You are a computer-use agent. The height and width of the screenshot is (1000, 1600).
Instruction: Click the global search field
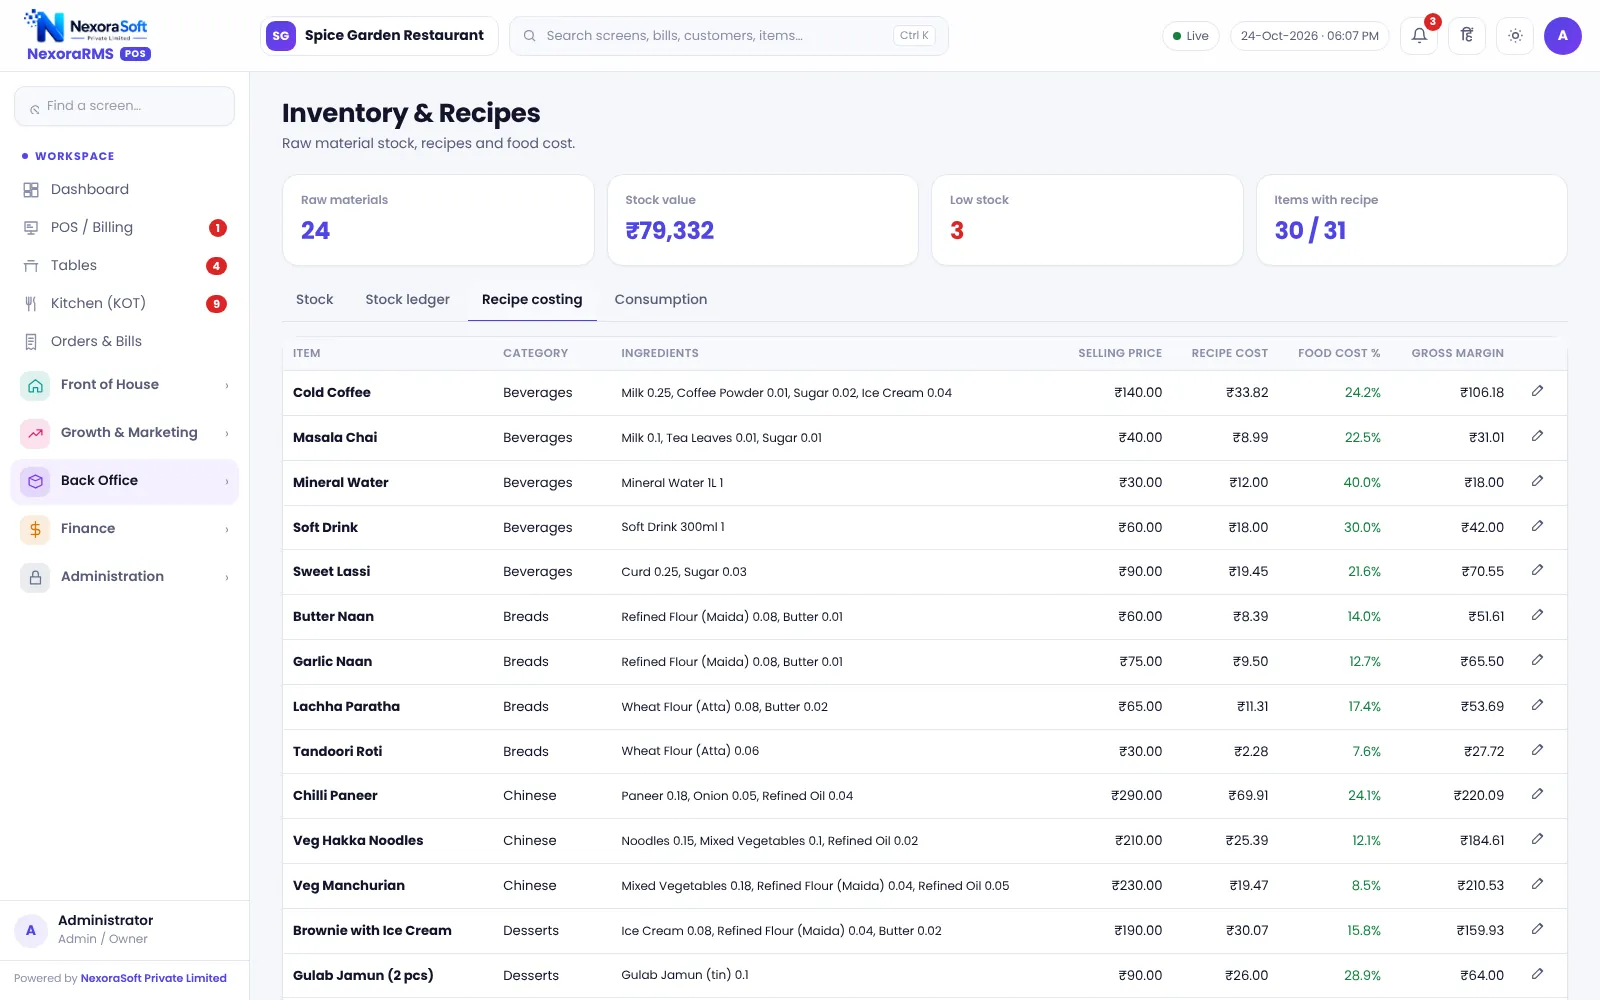click(729, 36)
